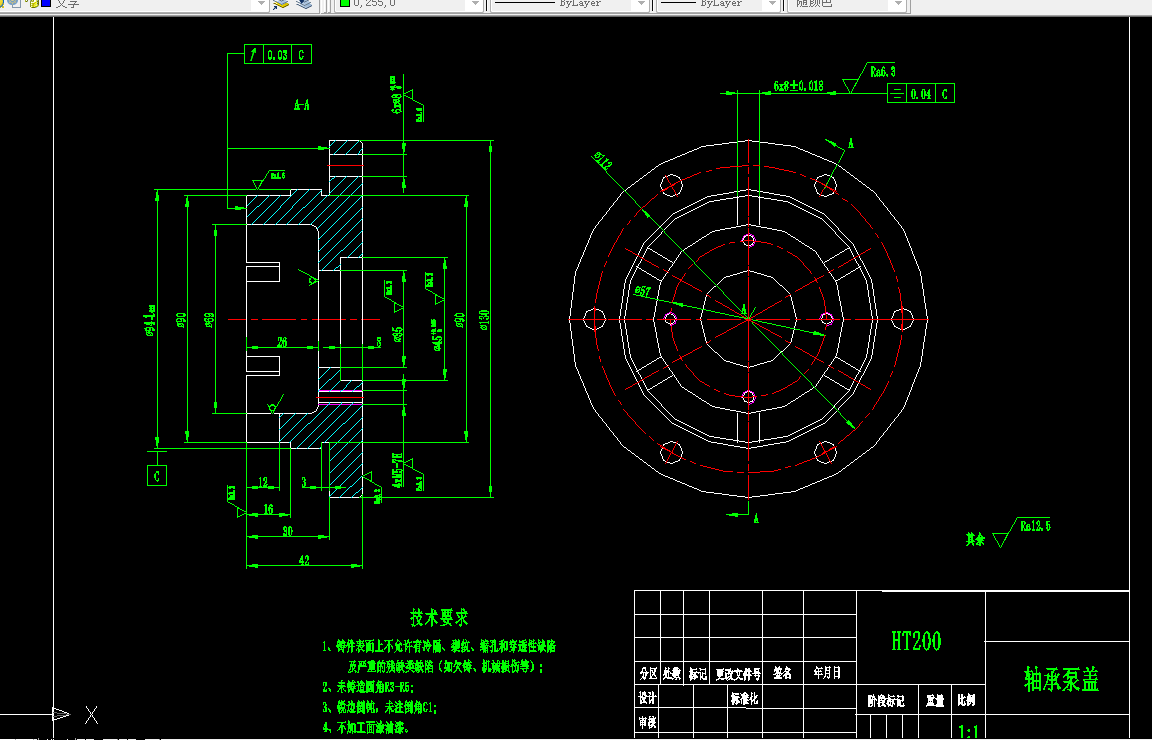
Task: Select technical requirement line 2 about R3-R5
Action: tap(368, 687)
